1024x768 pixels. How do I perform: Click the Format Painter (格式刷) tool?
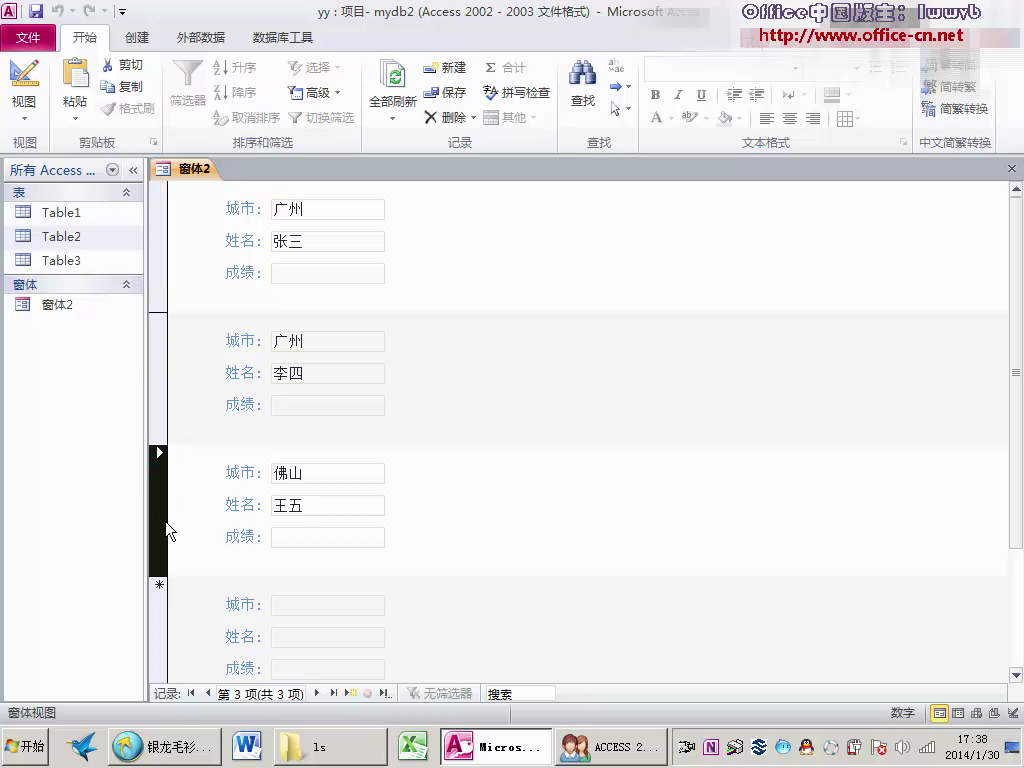[x=127, y=108]
